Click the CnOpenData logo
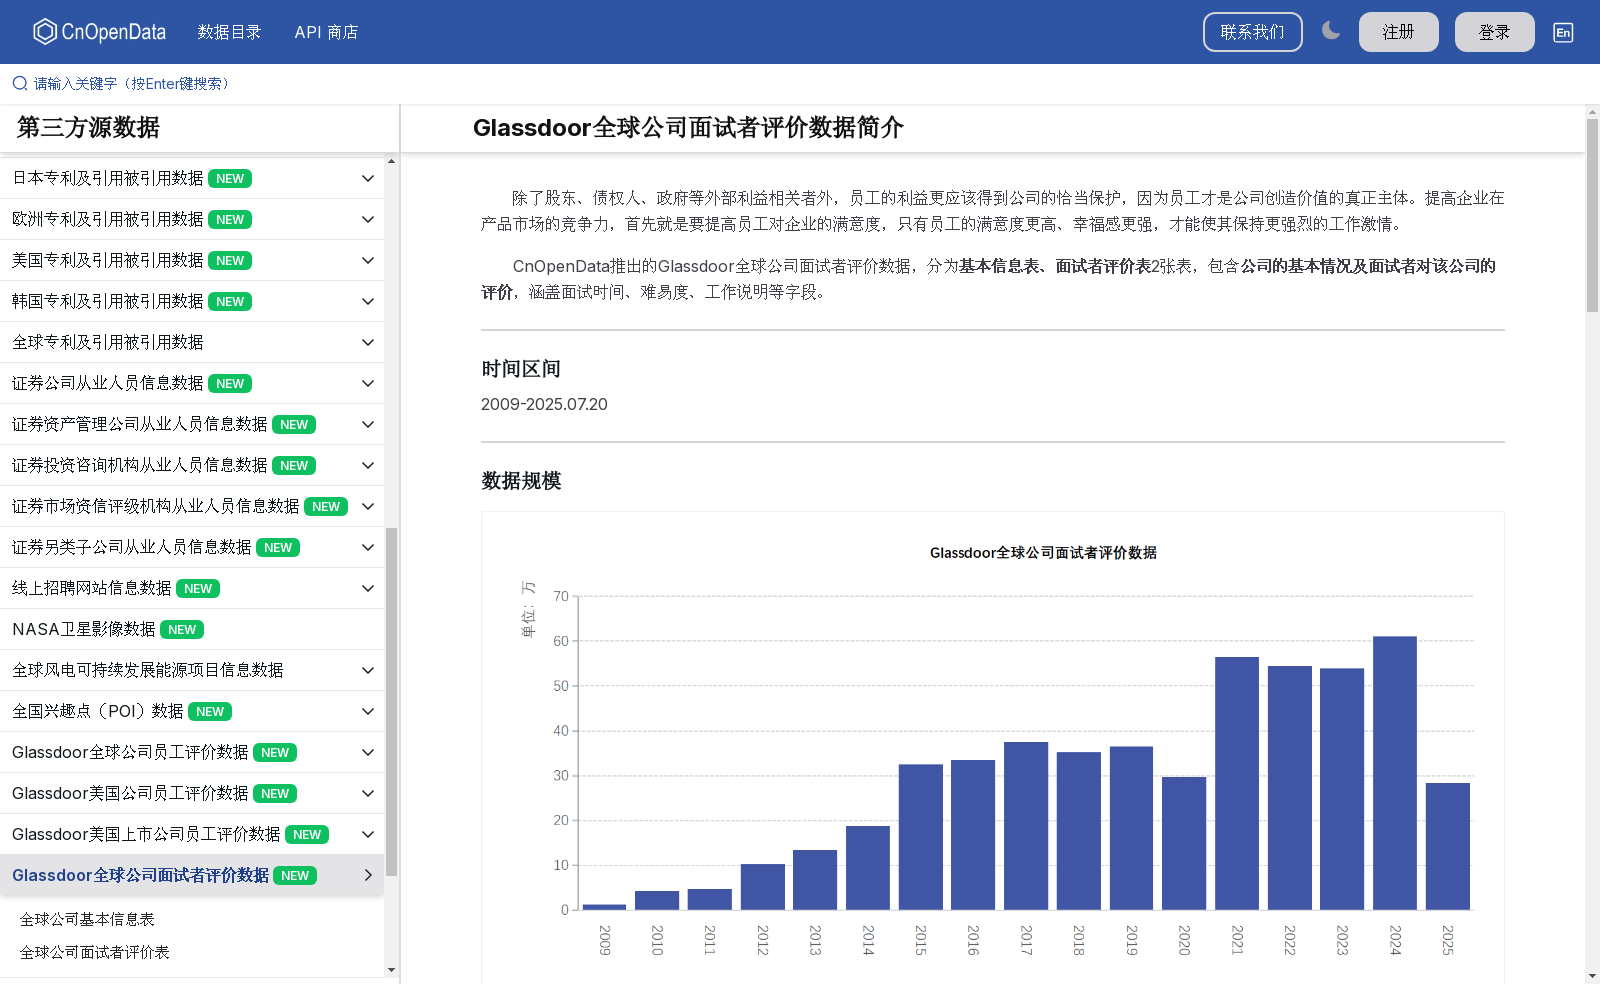Screen dimensions: 1600x1000 [x=99, y=32]
